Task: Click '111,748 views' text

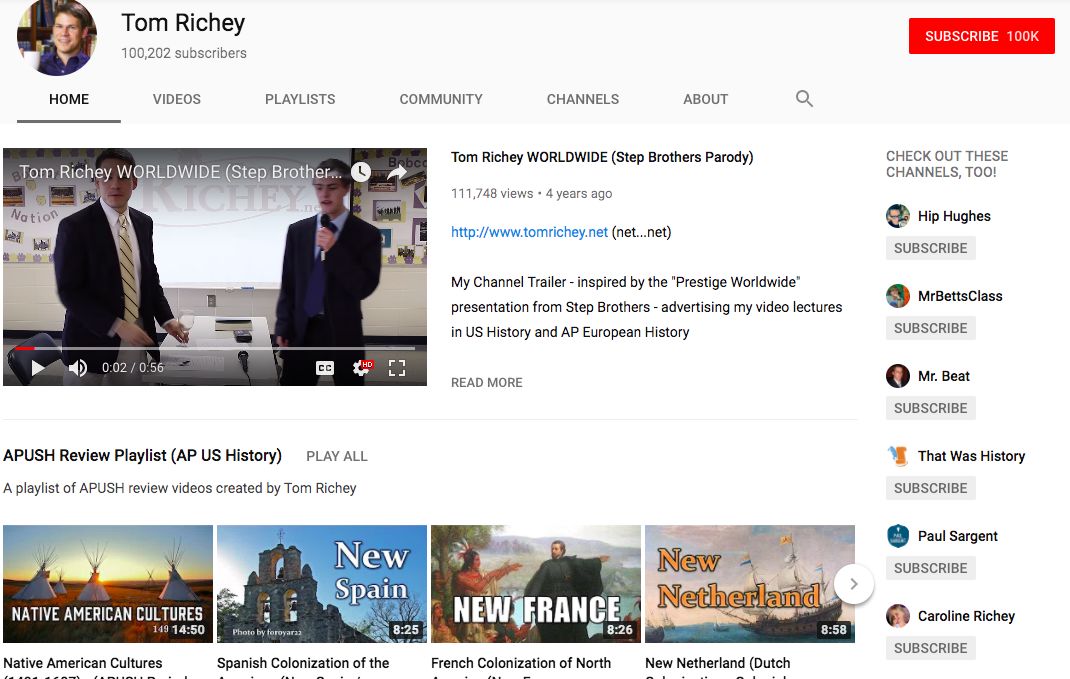Action: pos(492,194)
